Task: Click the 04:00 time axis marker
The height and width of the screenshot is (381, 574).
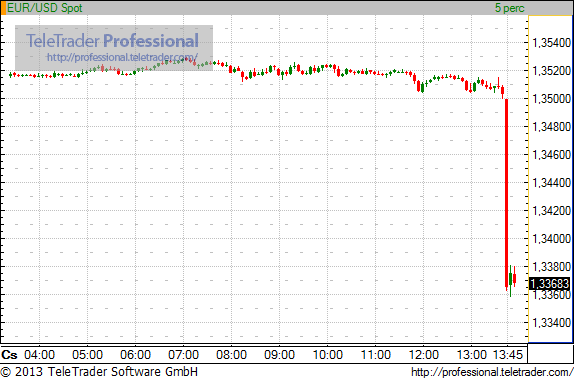Action: tap(40, 355)
